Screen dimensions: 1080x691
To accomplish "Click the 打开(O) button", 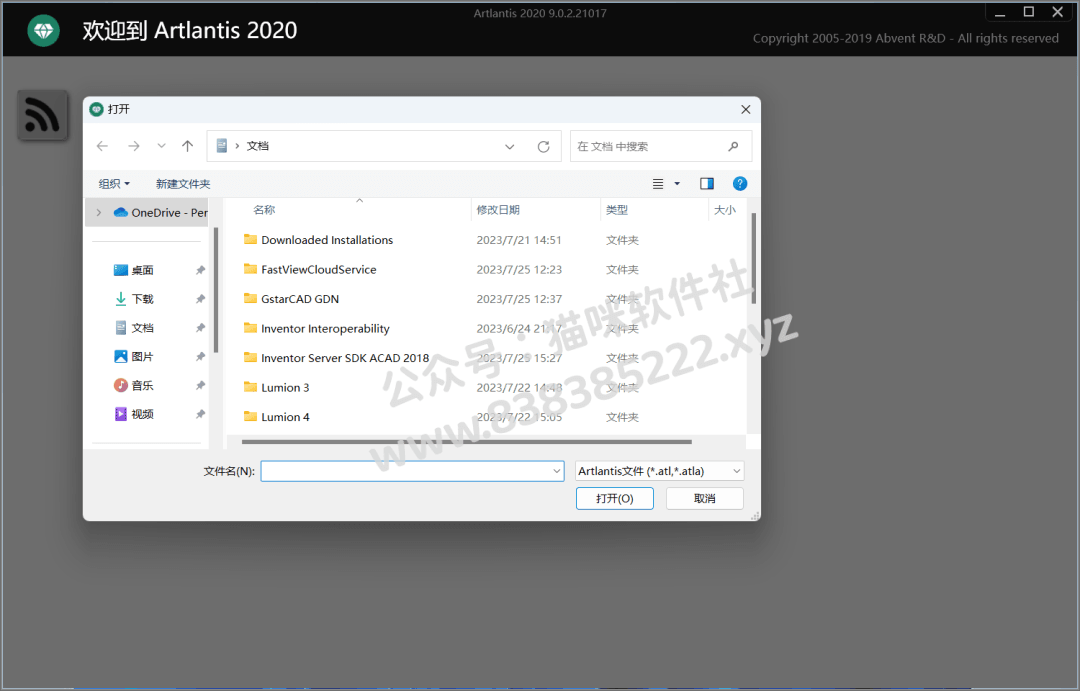I will [x=614, y=498].
